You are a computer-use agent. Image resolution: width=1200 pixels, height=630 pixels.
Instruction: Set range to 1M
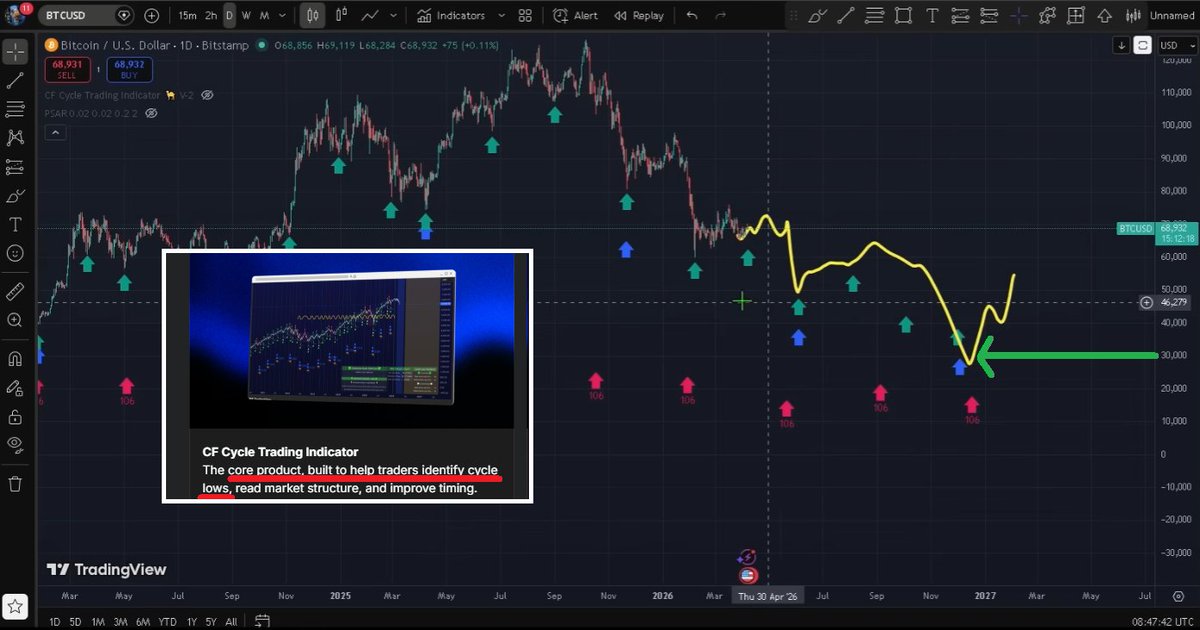click(98, 621)
